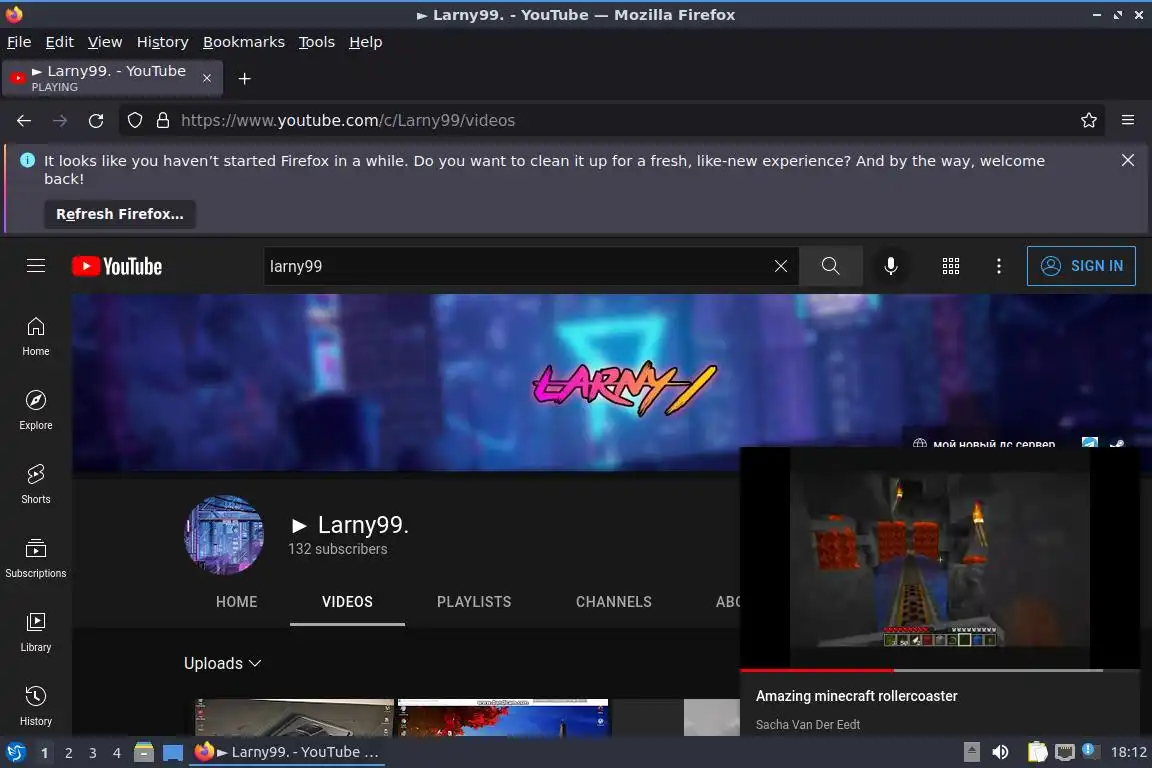Open a new tab
This screenshot has height=768, width=1152.
[245, 79]
